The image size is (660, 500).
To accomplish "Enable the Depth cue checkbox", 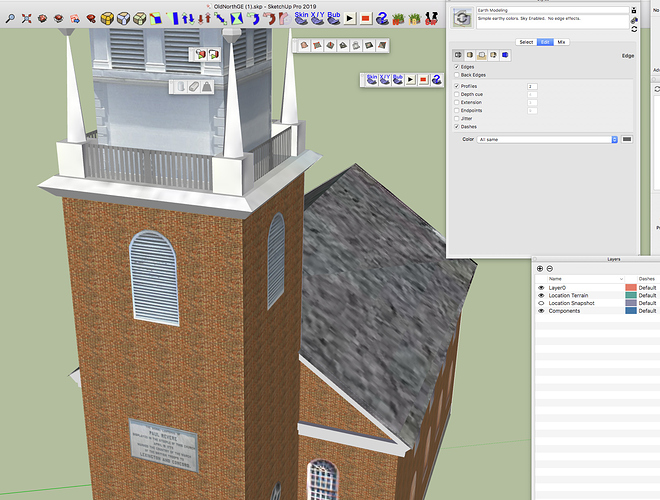I will [x=457, y=94].
